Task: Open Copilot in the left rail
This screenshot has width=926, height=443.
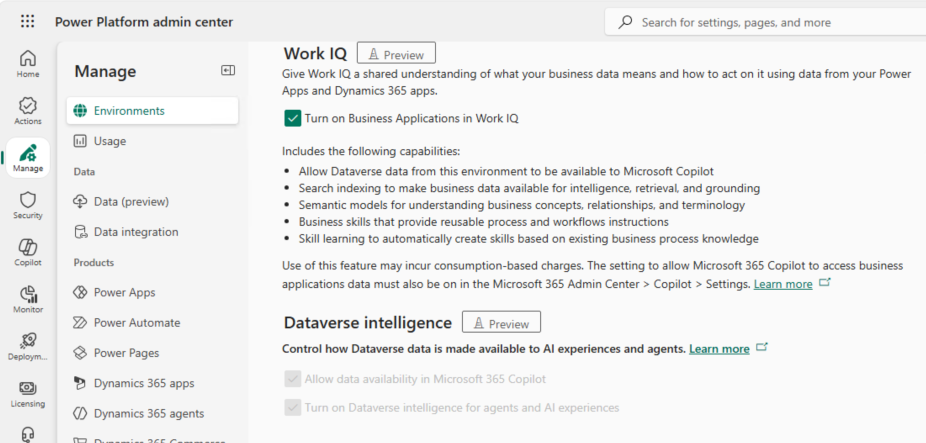Action: 28,252
